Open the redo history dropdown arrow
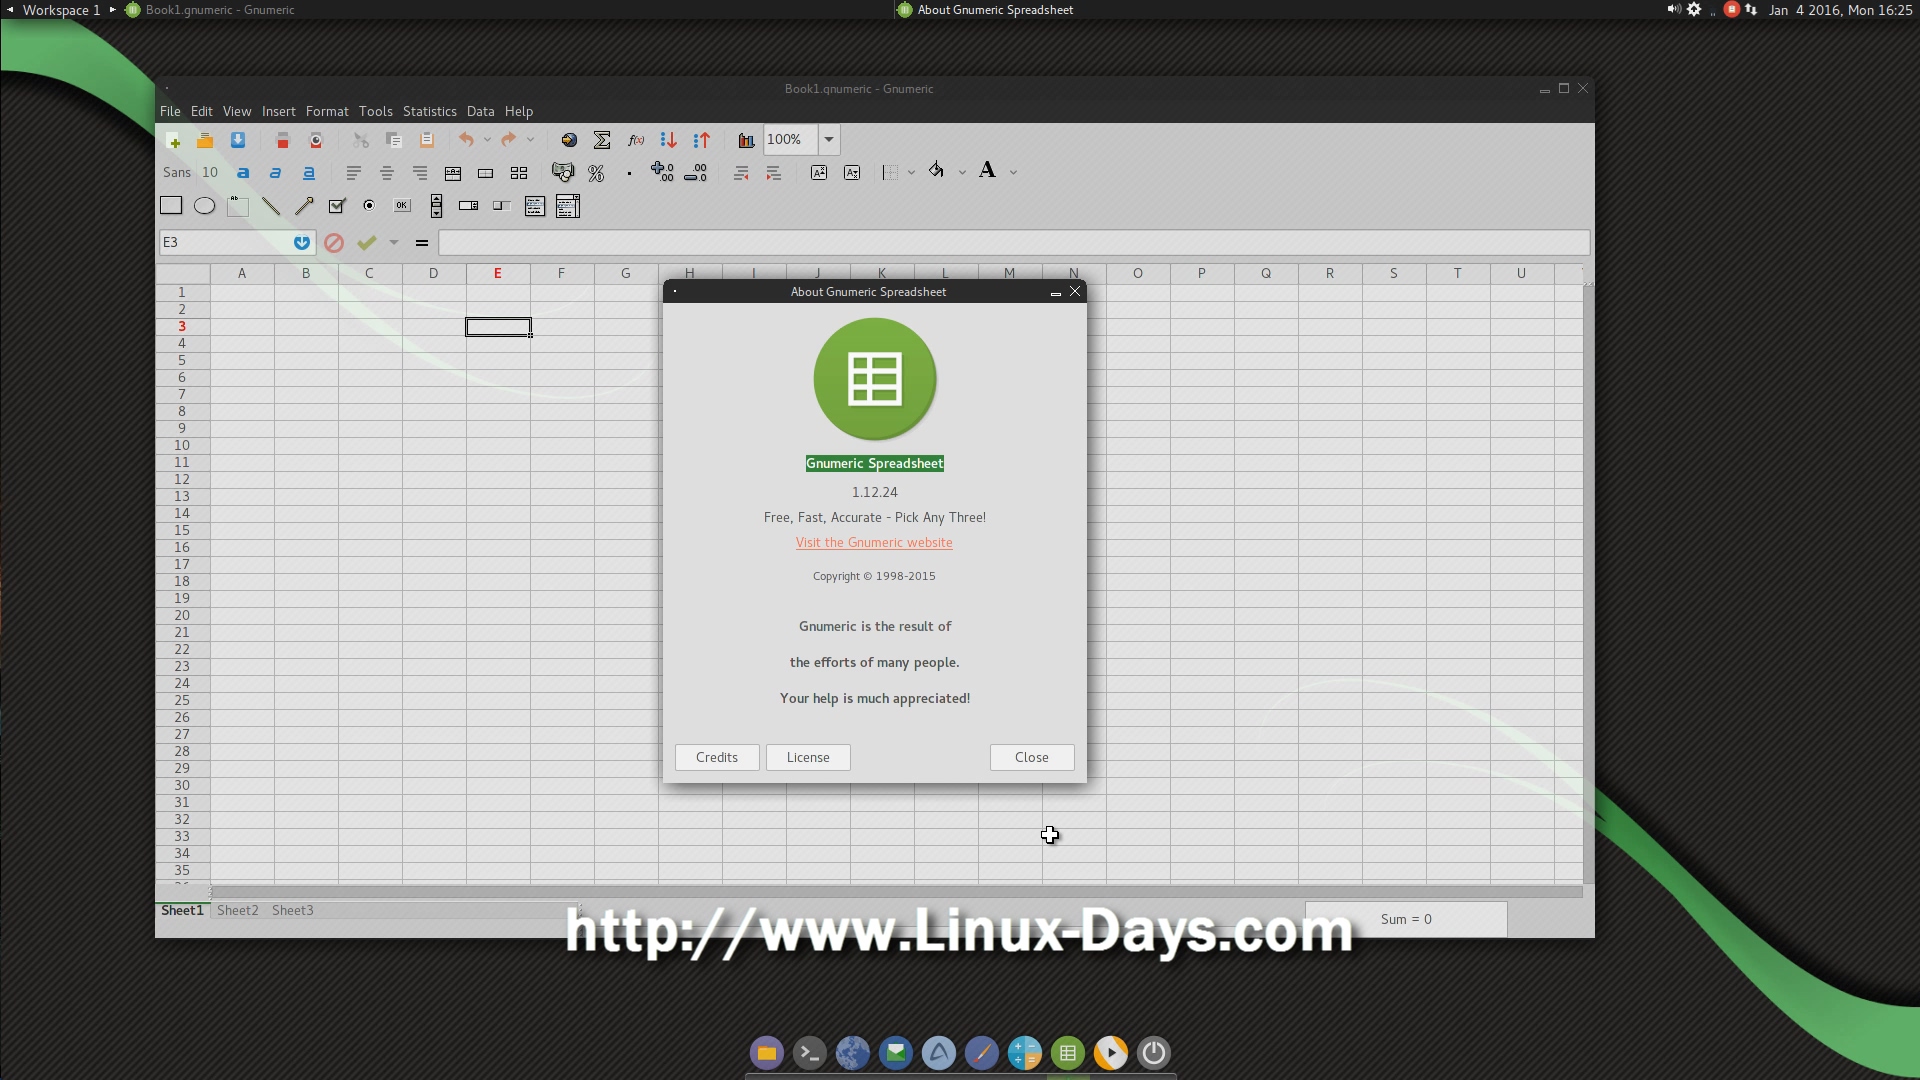This screenshot has width=1920, height=1080. pyautogui.click(x=530, y=140)
